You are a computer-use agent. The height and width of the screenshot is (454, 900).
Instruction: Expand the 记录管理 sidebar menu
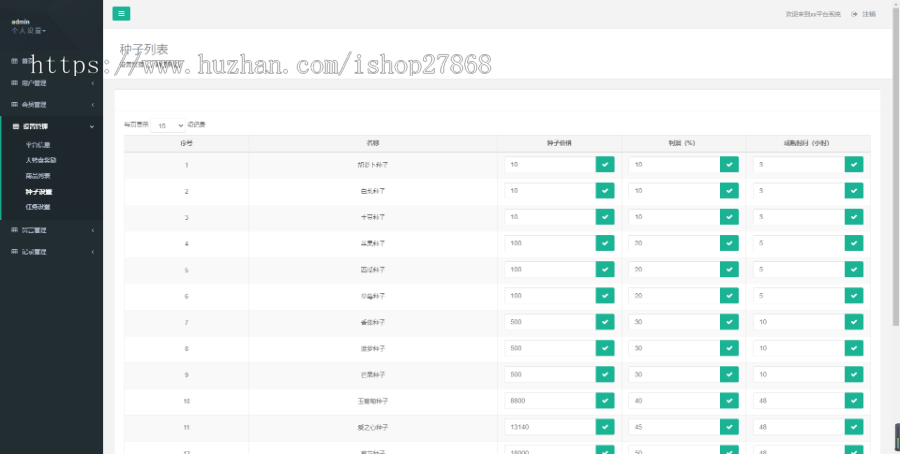pos(52,252)
